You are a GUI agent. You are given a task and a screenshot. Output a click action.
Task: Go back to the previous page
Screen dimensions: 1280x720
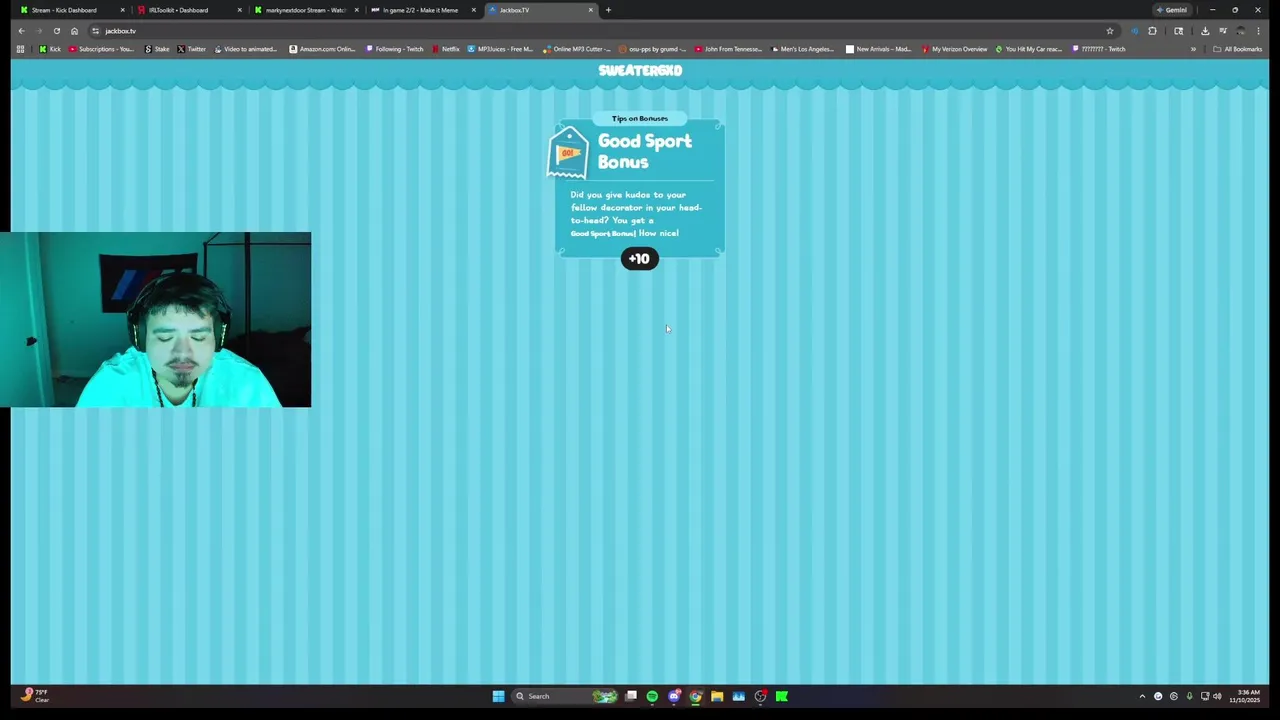[21, 31]
